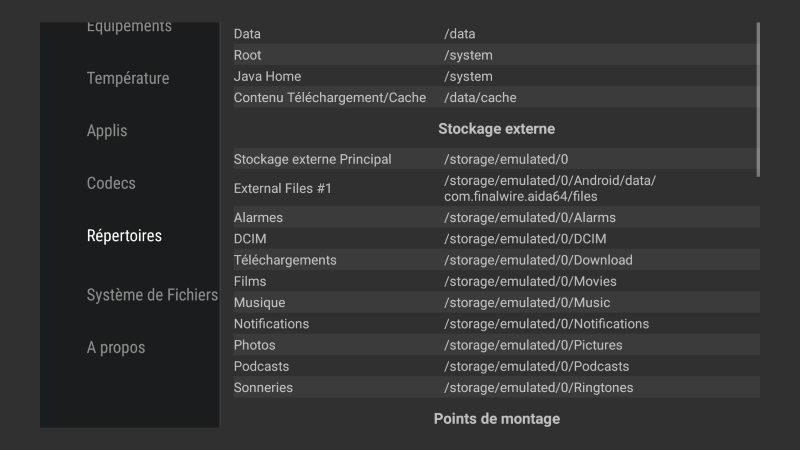Image resolution: width=800 pixels, height=450 pixels.
Task: Select Stockage externe Principal row
Action: 495,159
